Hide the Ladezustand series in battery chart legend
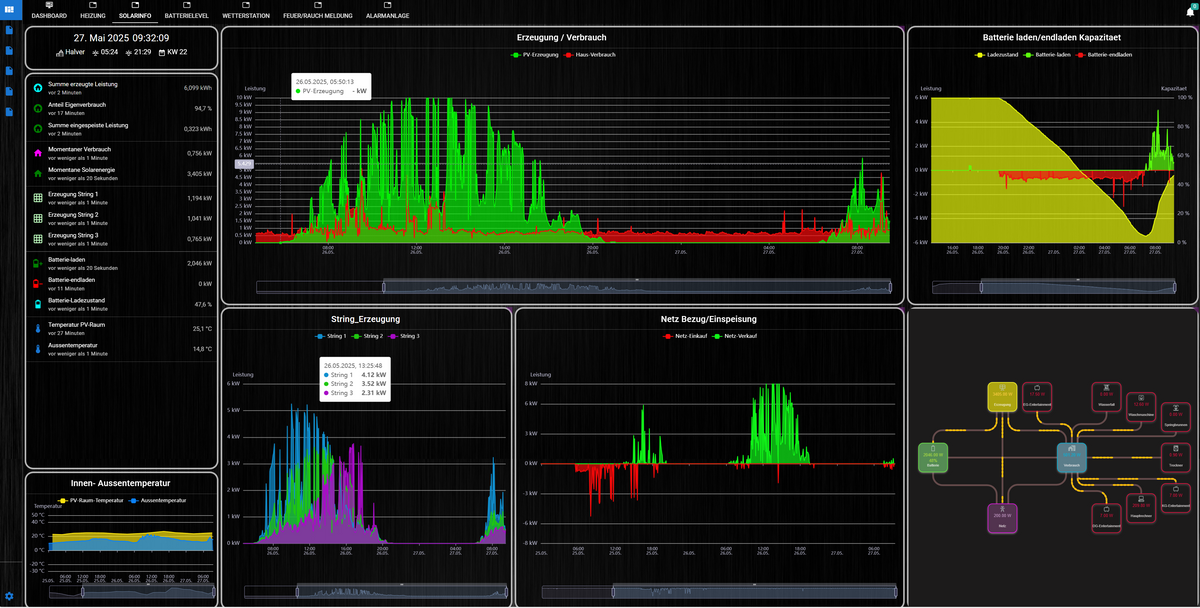1200x608 pixels. point(997,54)
